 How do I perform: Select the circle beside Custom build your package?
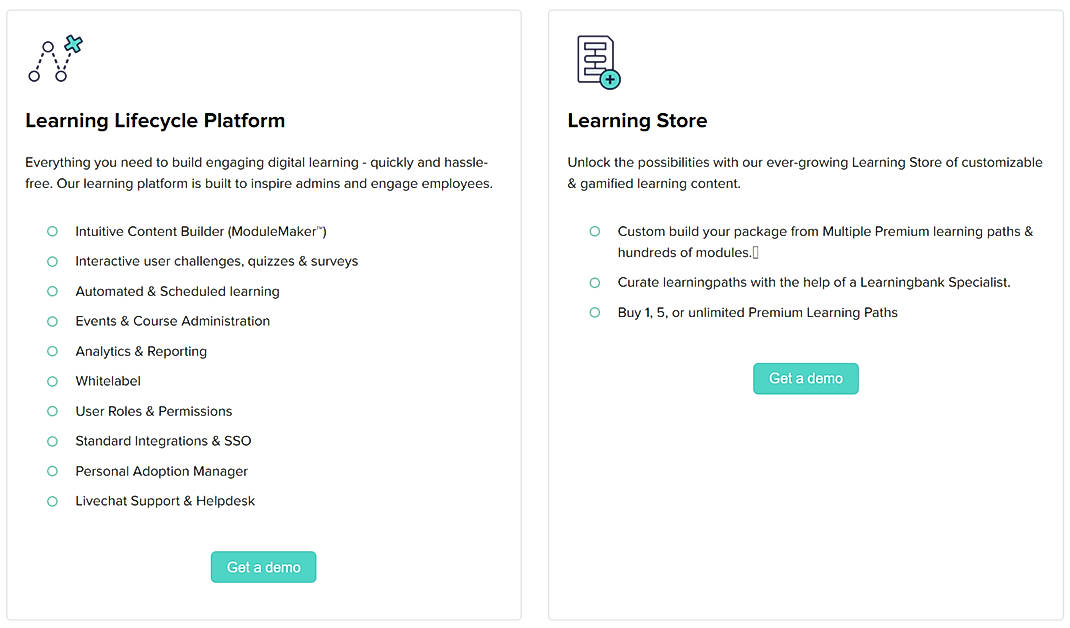594,231
